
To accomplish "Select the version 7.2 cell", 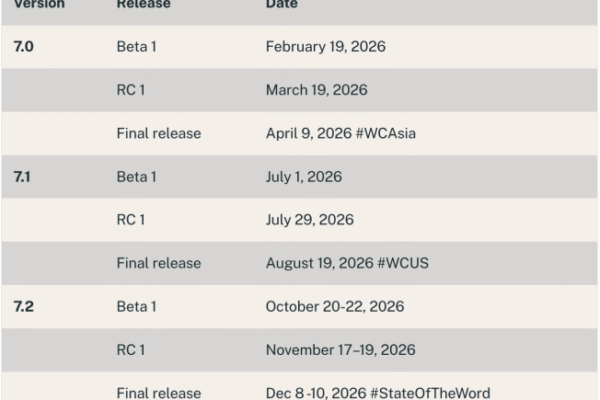I will point(23,307).
